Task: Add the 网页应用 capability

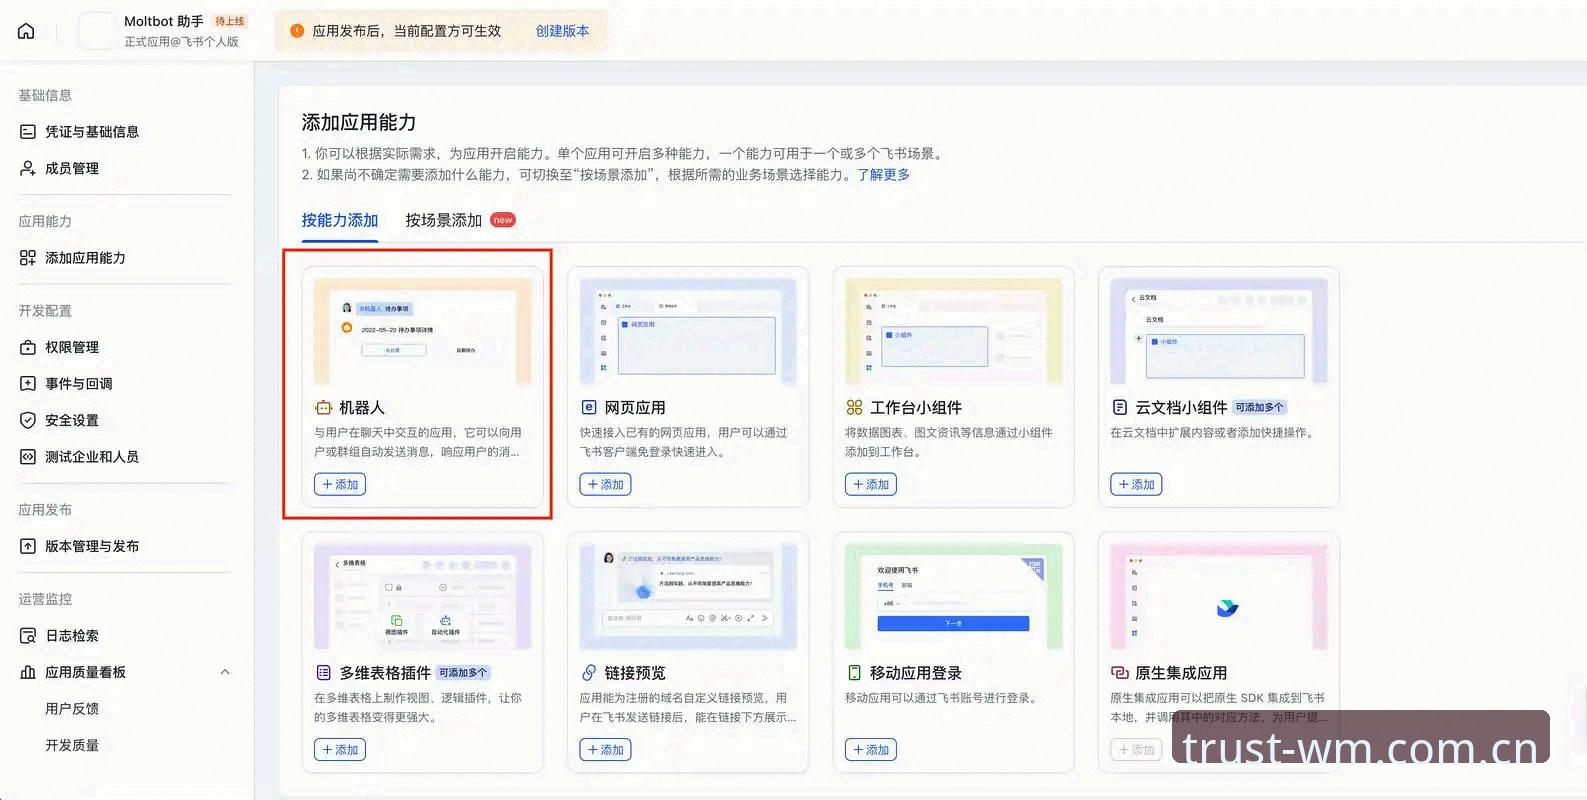Action: [605, 485]
